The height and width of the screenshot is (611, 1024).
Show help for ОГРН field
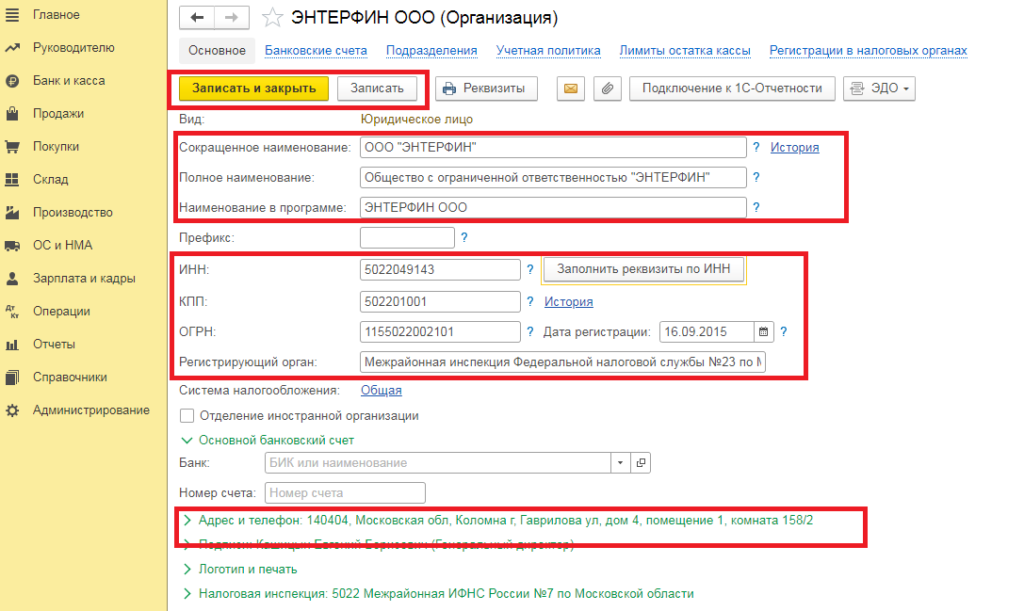click(530, 332)
